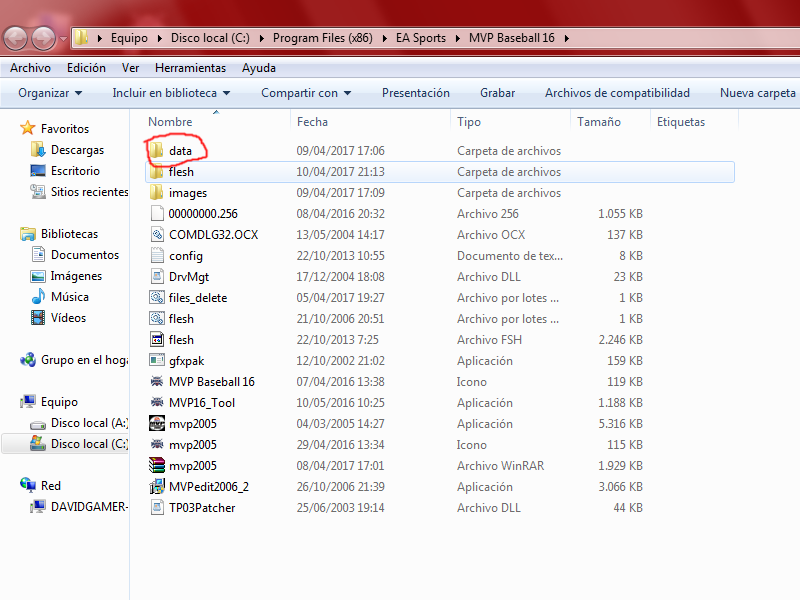Click the Nueva carpeta button
The image size is (800, 600).
click(x=757, y=93)
